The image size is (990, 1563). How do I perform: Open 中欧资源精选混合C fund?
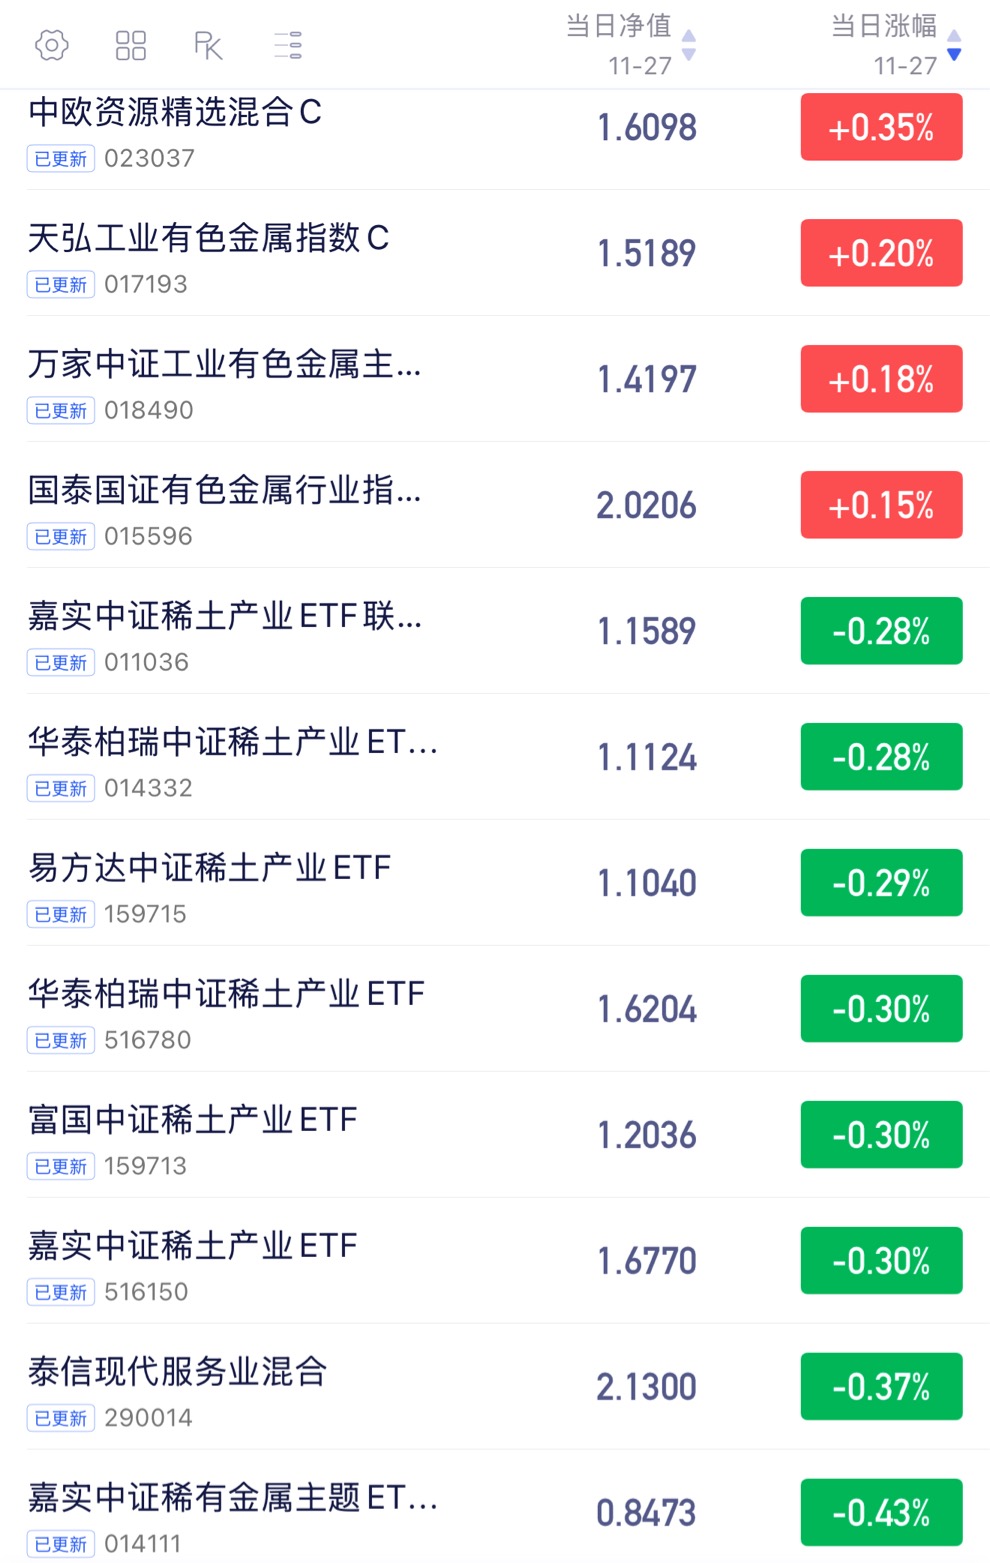pos(495,128)
